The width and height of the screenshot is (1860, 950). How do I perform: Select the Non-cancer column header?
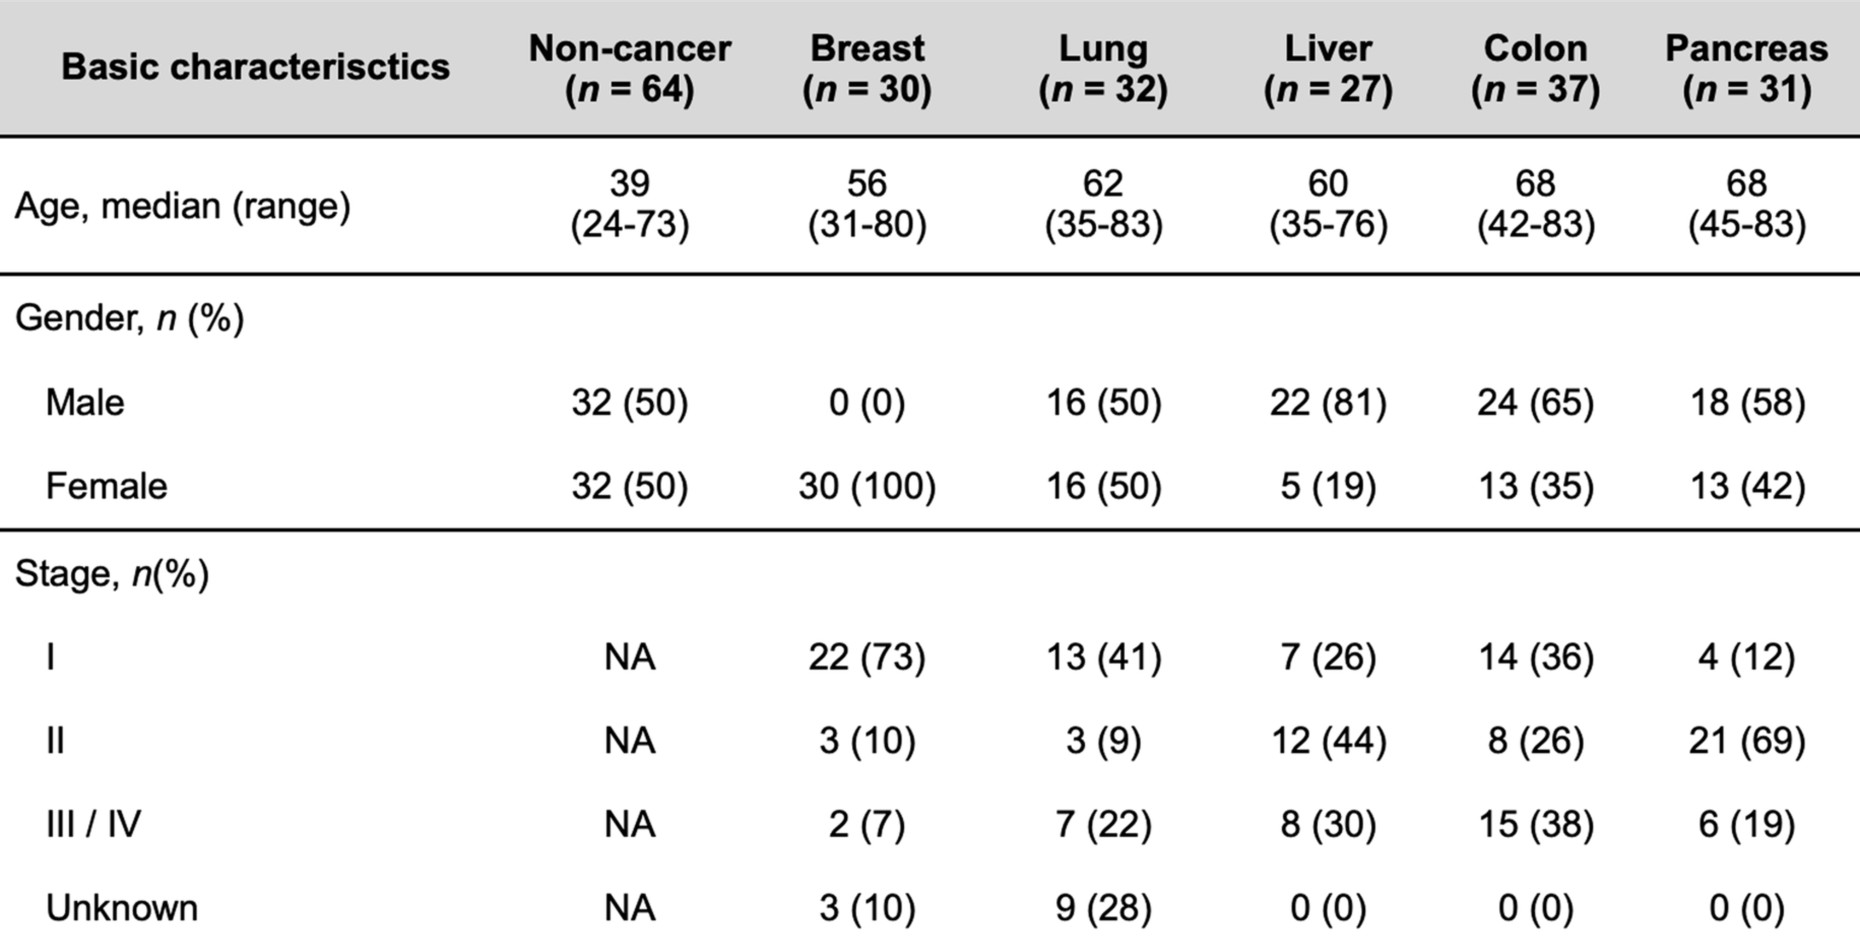tap(629, 68)
